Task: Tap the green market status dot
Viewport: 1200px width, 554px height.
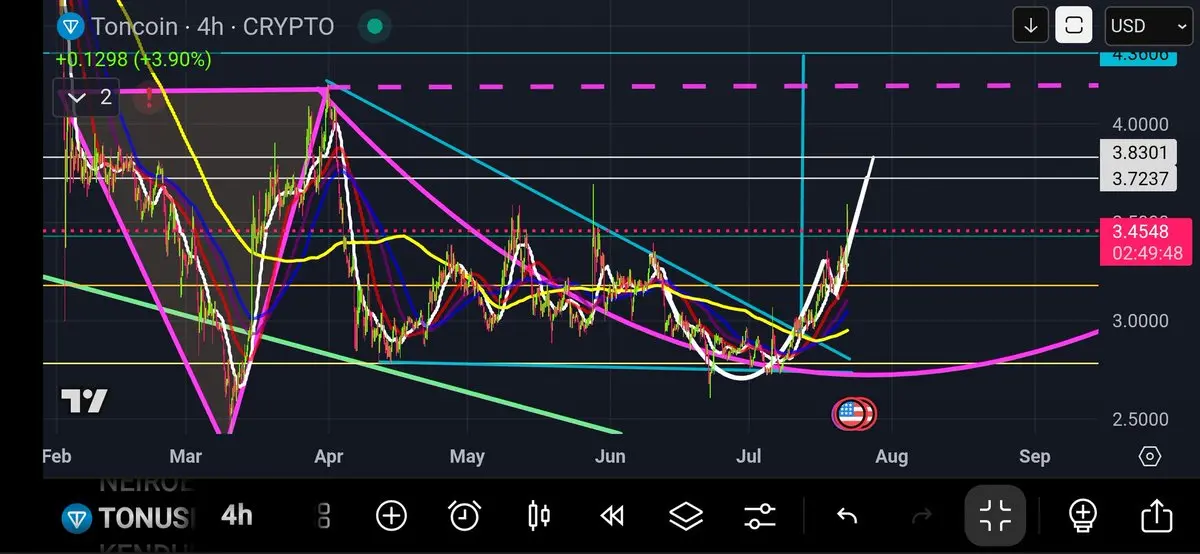Action: click(374, 27)
